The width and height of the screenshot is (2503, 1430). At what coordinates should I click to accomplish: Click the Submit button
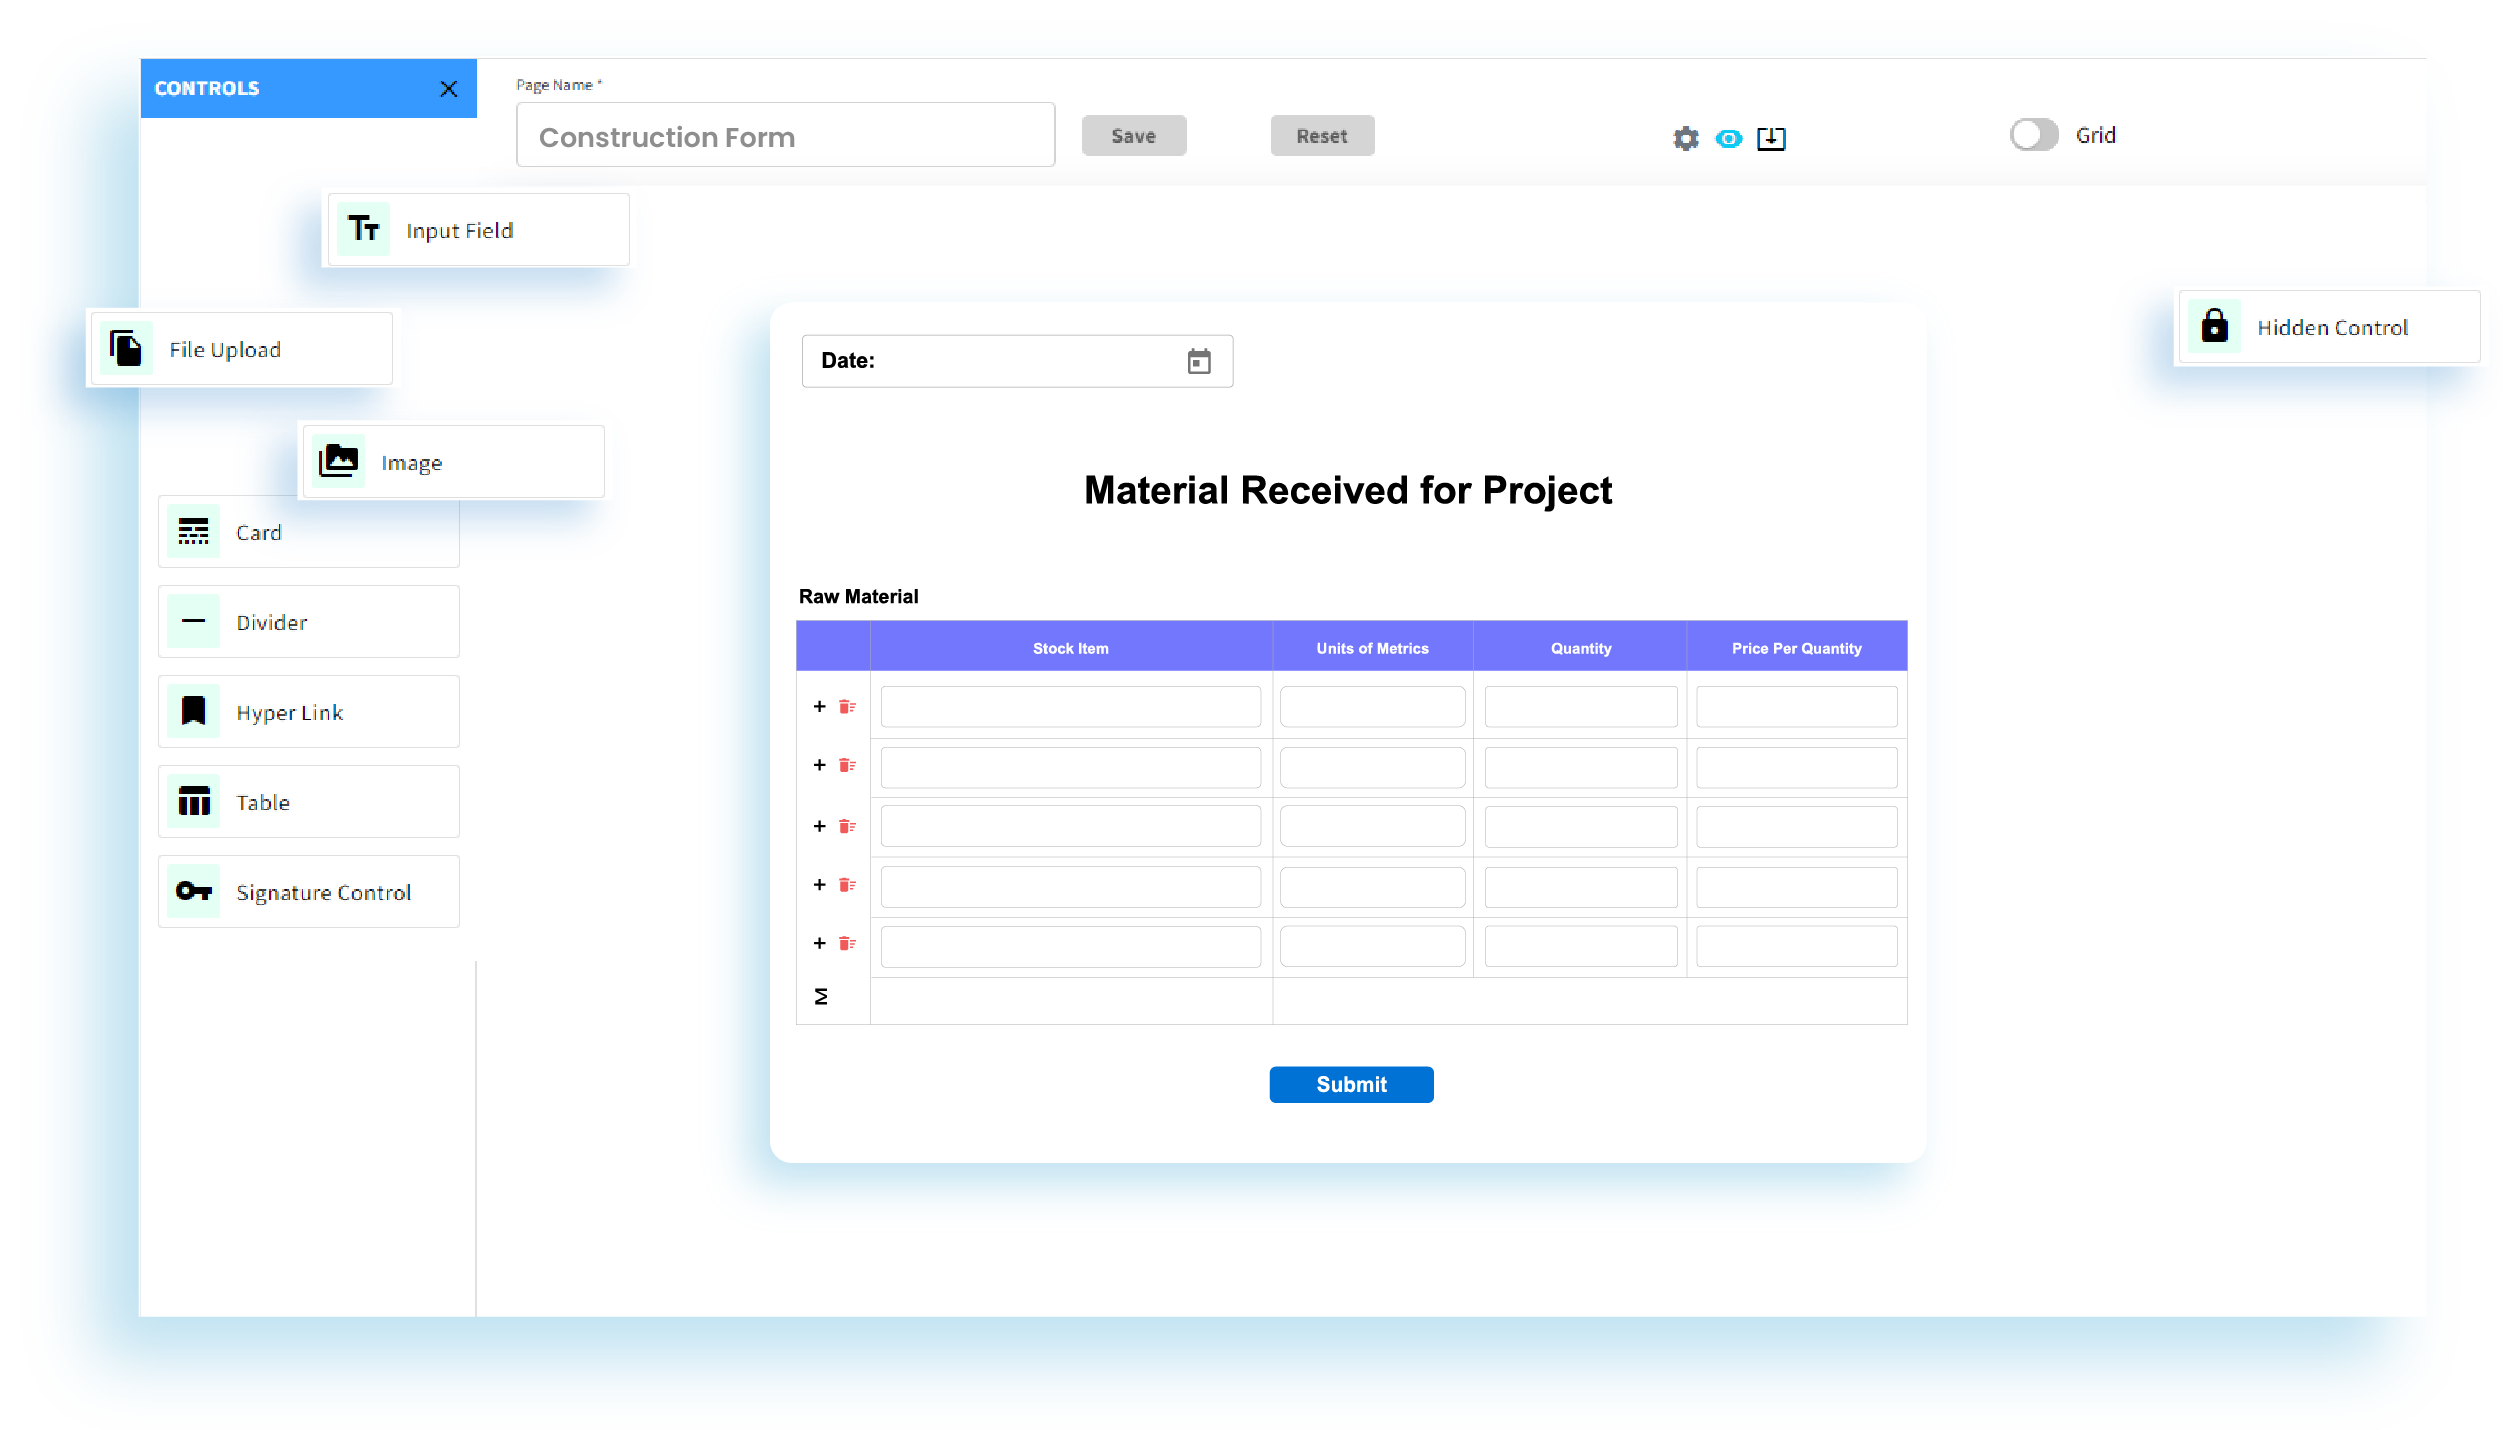tap(1351, 1084)
